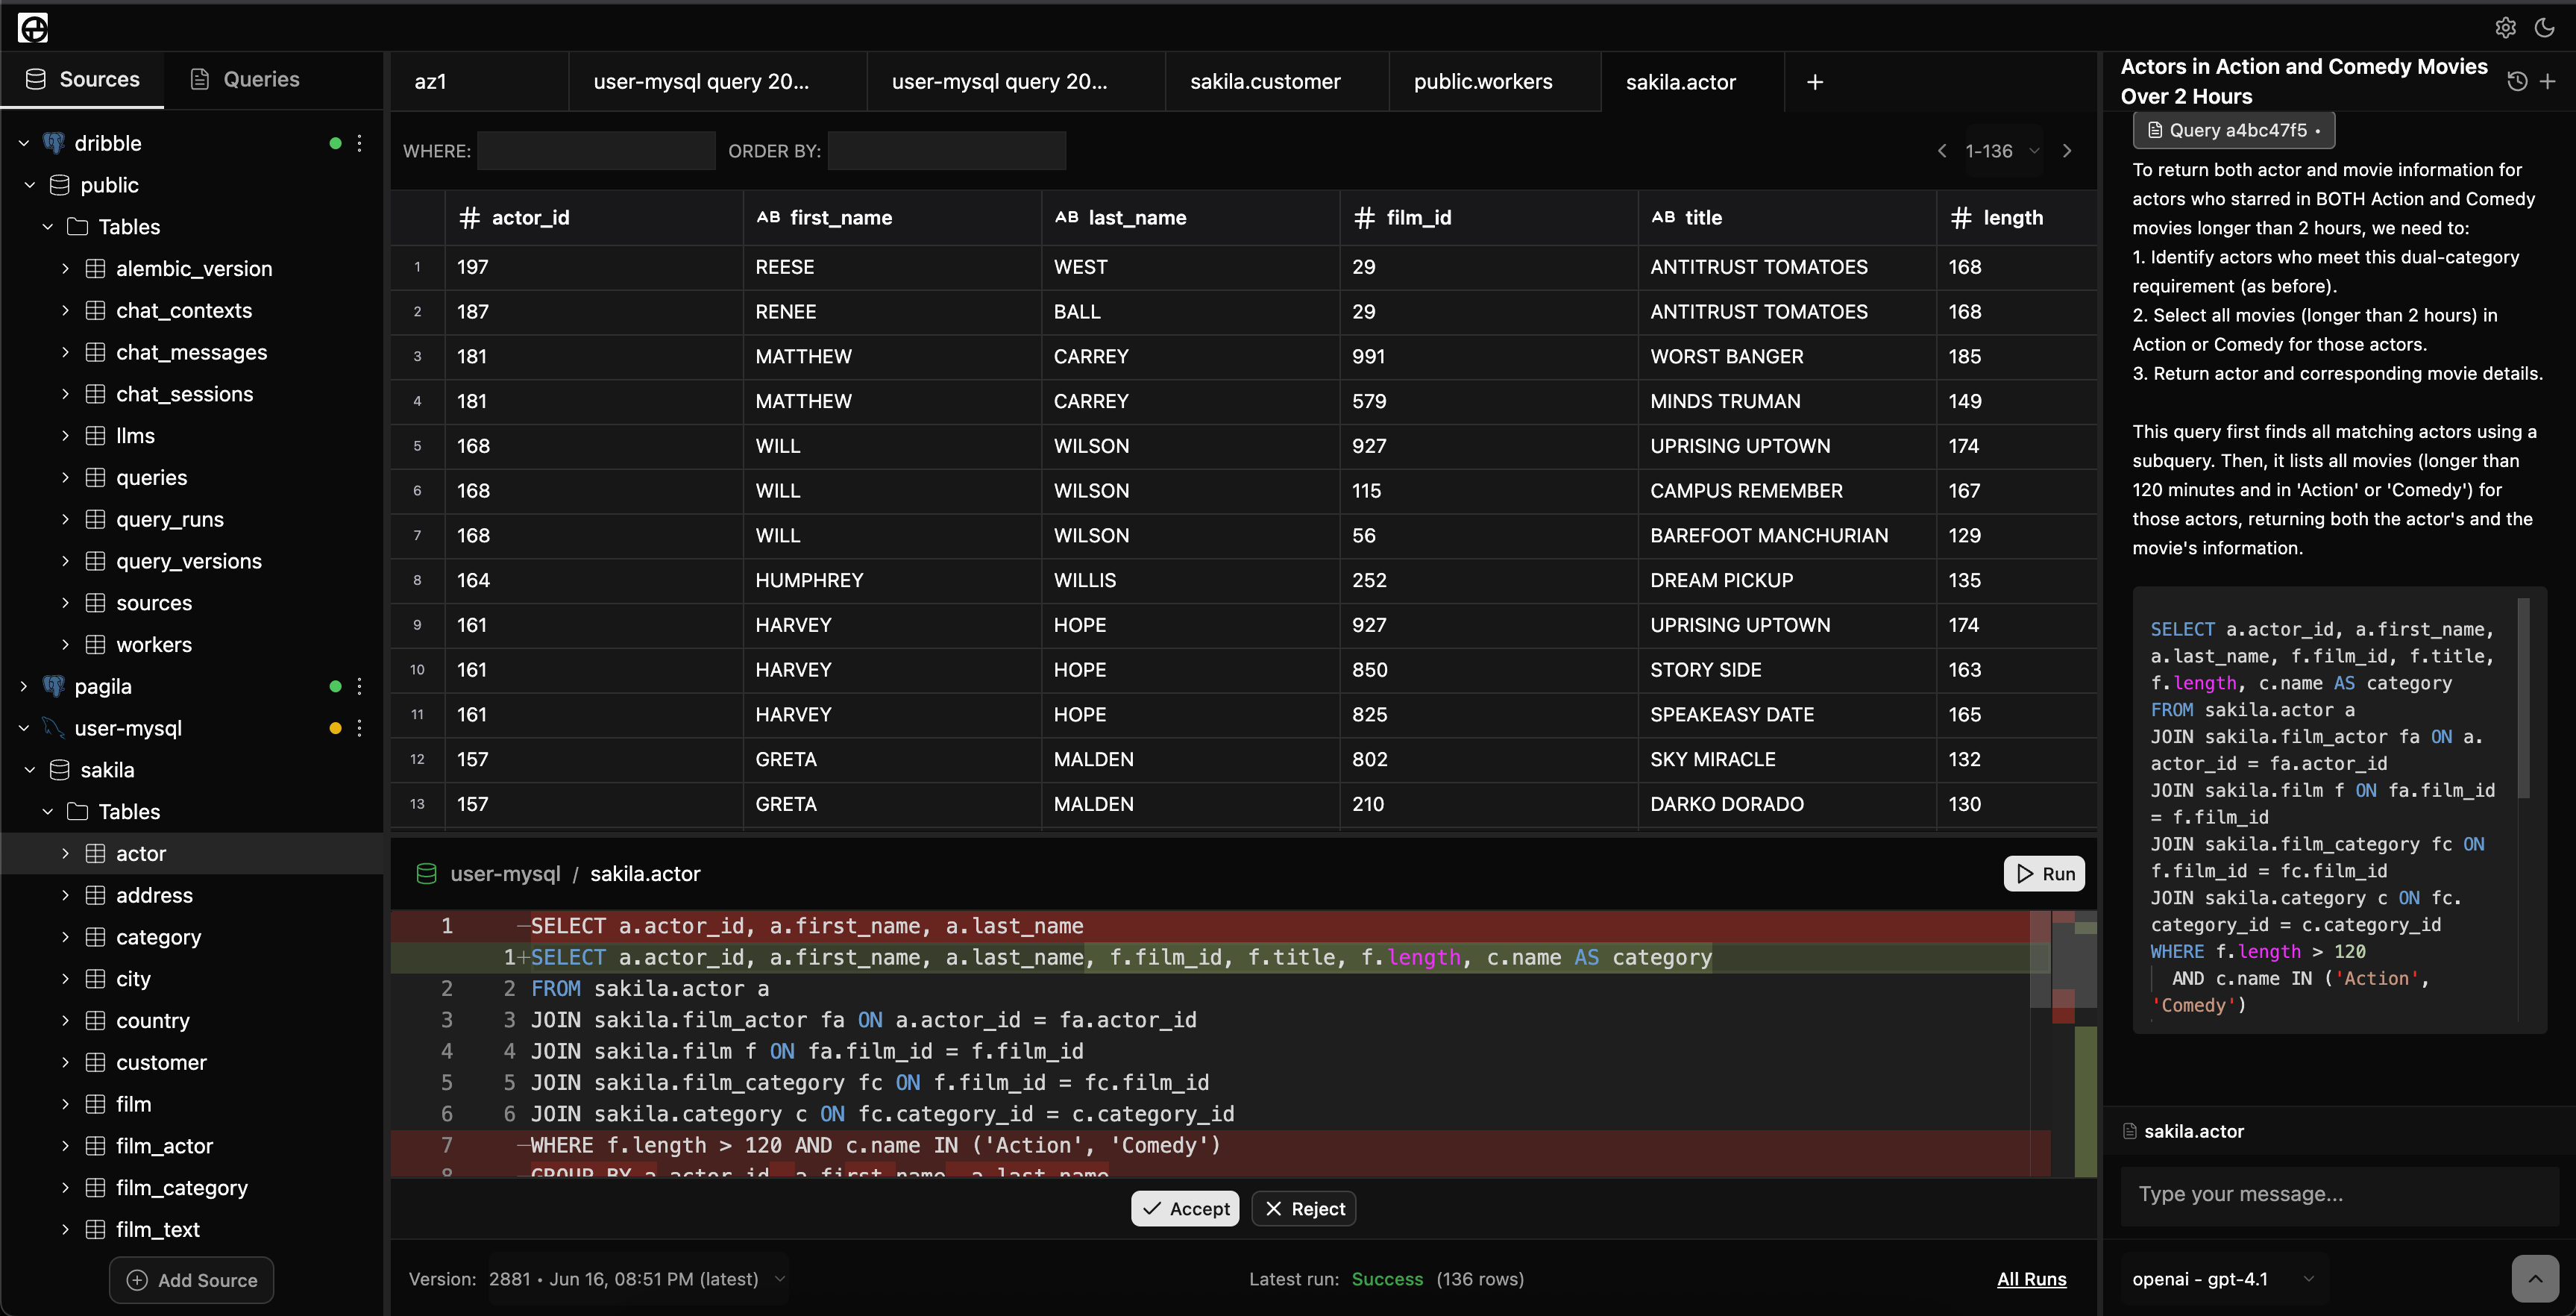Expand the chat_messages table
Viewport: 2576px width, 1316px height.
tap(65, 352)
